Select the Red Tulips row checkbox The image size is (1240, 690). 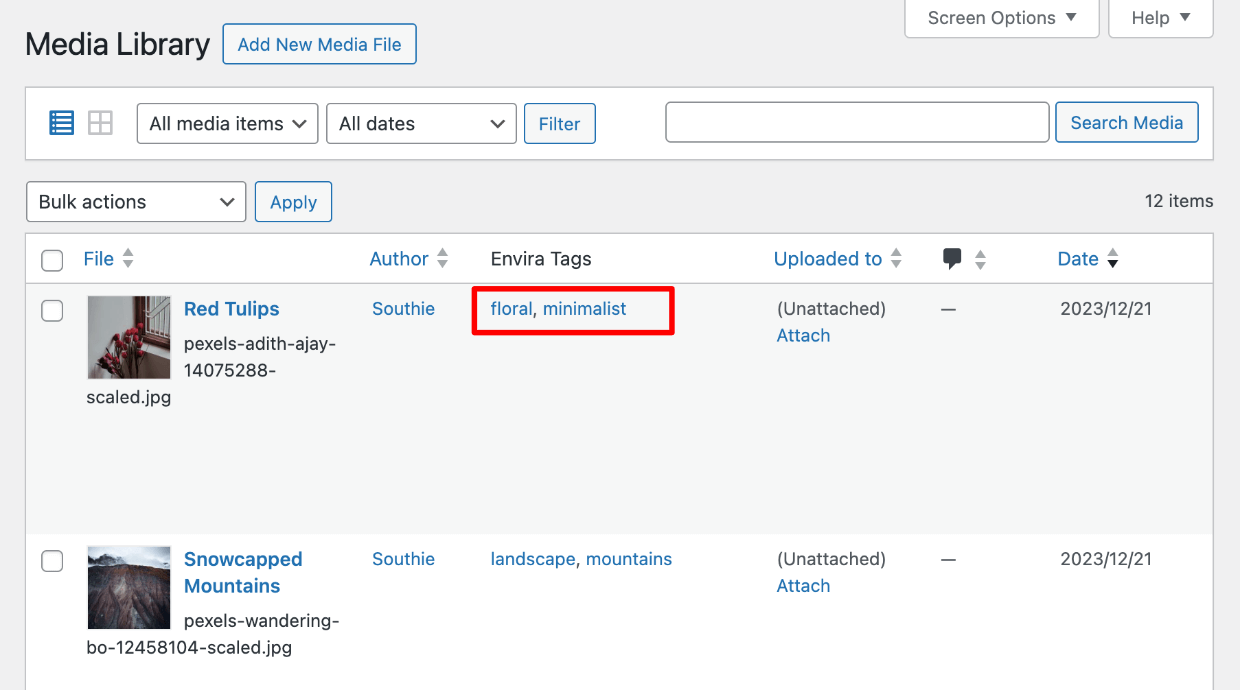click(52, 311)
